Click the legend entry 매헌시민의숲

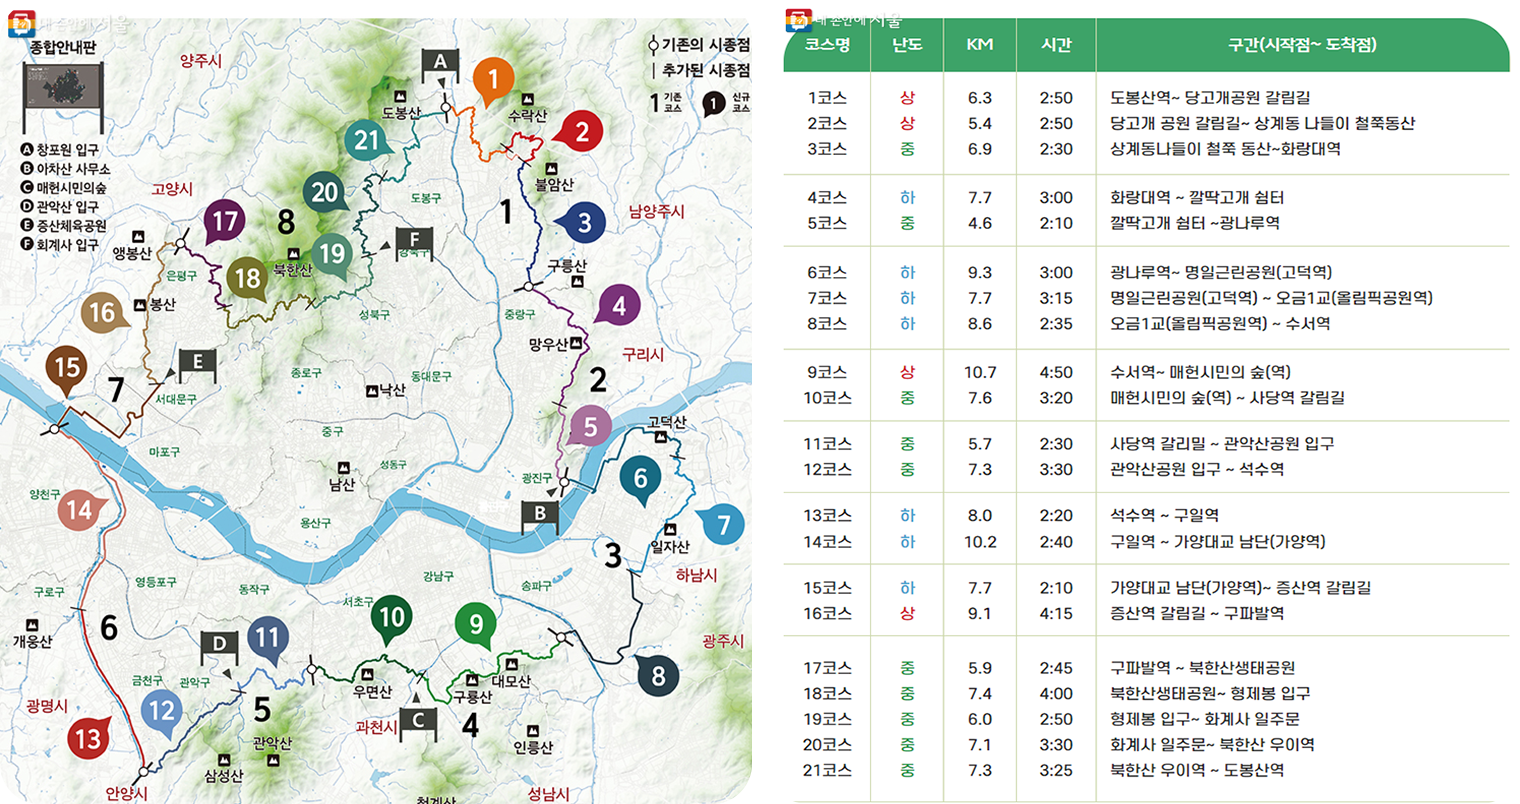71,188
